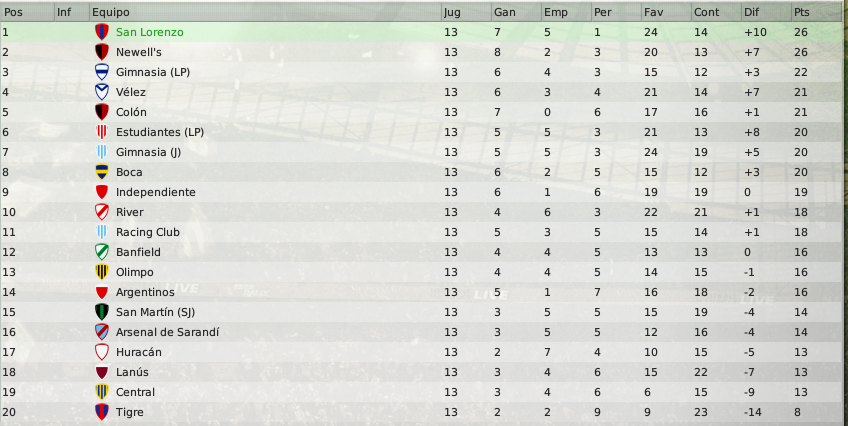Click the Newell's club badge icon

[102, 52]
